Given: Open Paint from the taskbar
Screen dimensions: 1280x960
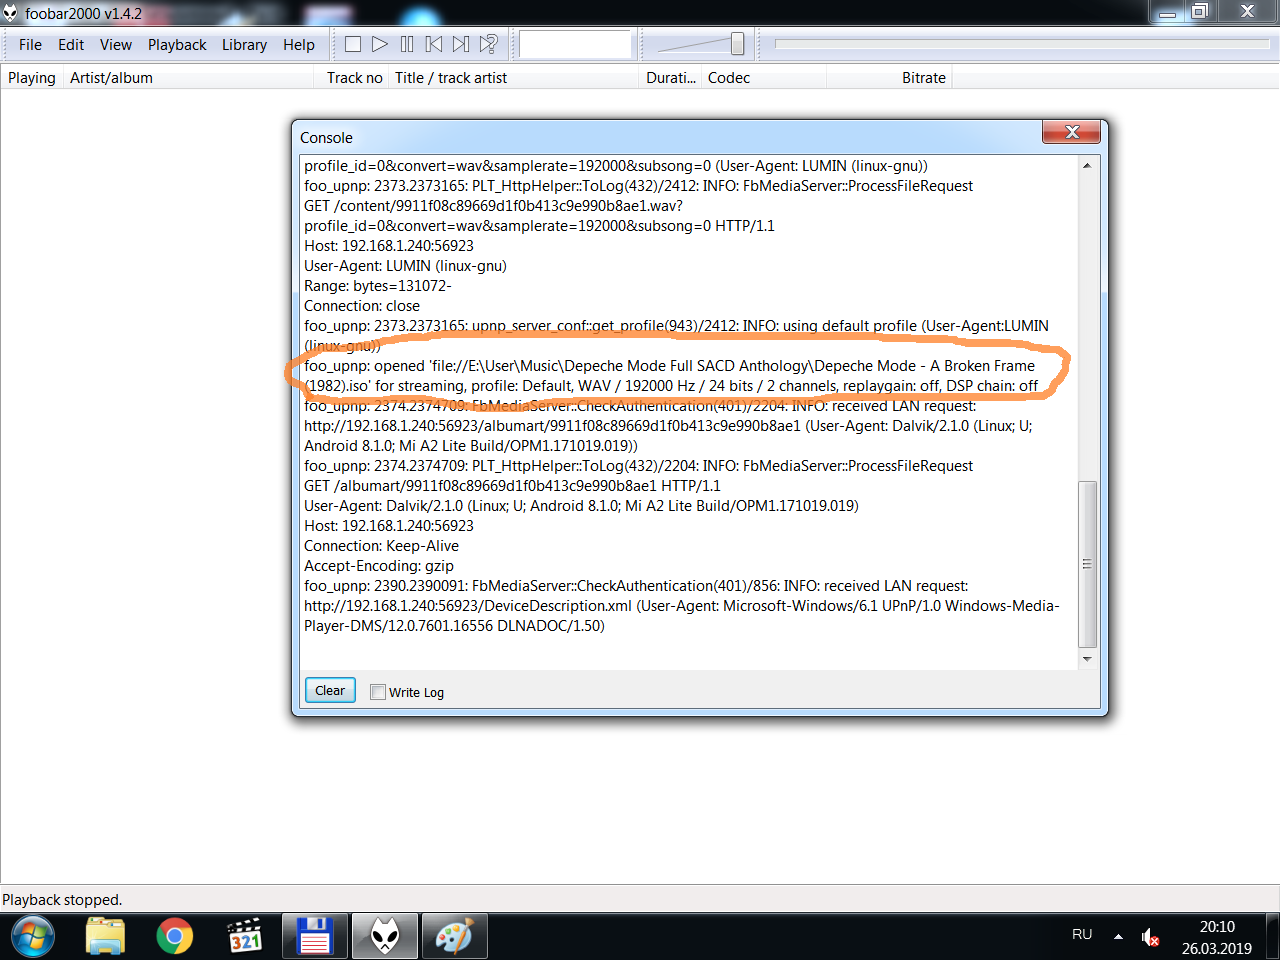Looking at the screenshot, I should pyautogui.click(x=455, y=937).
